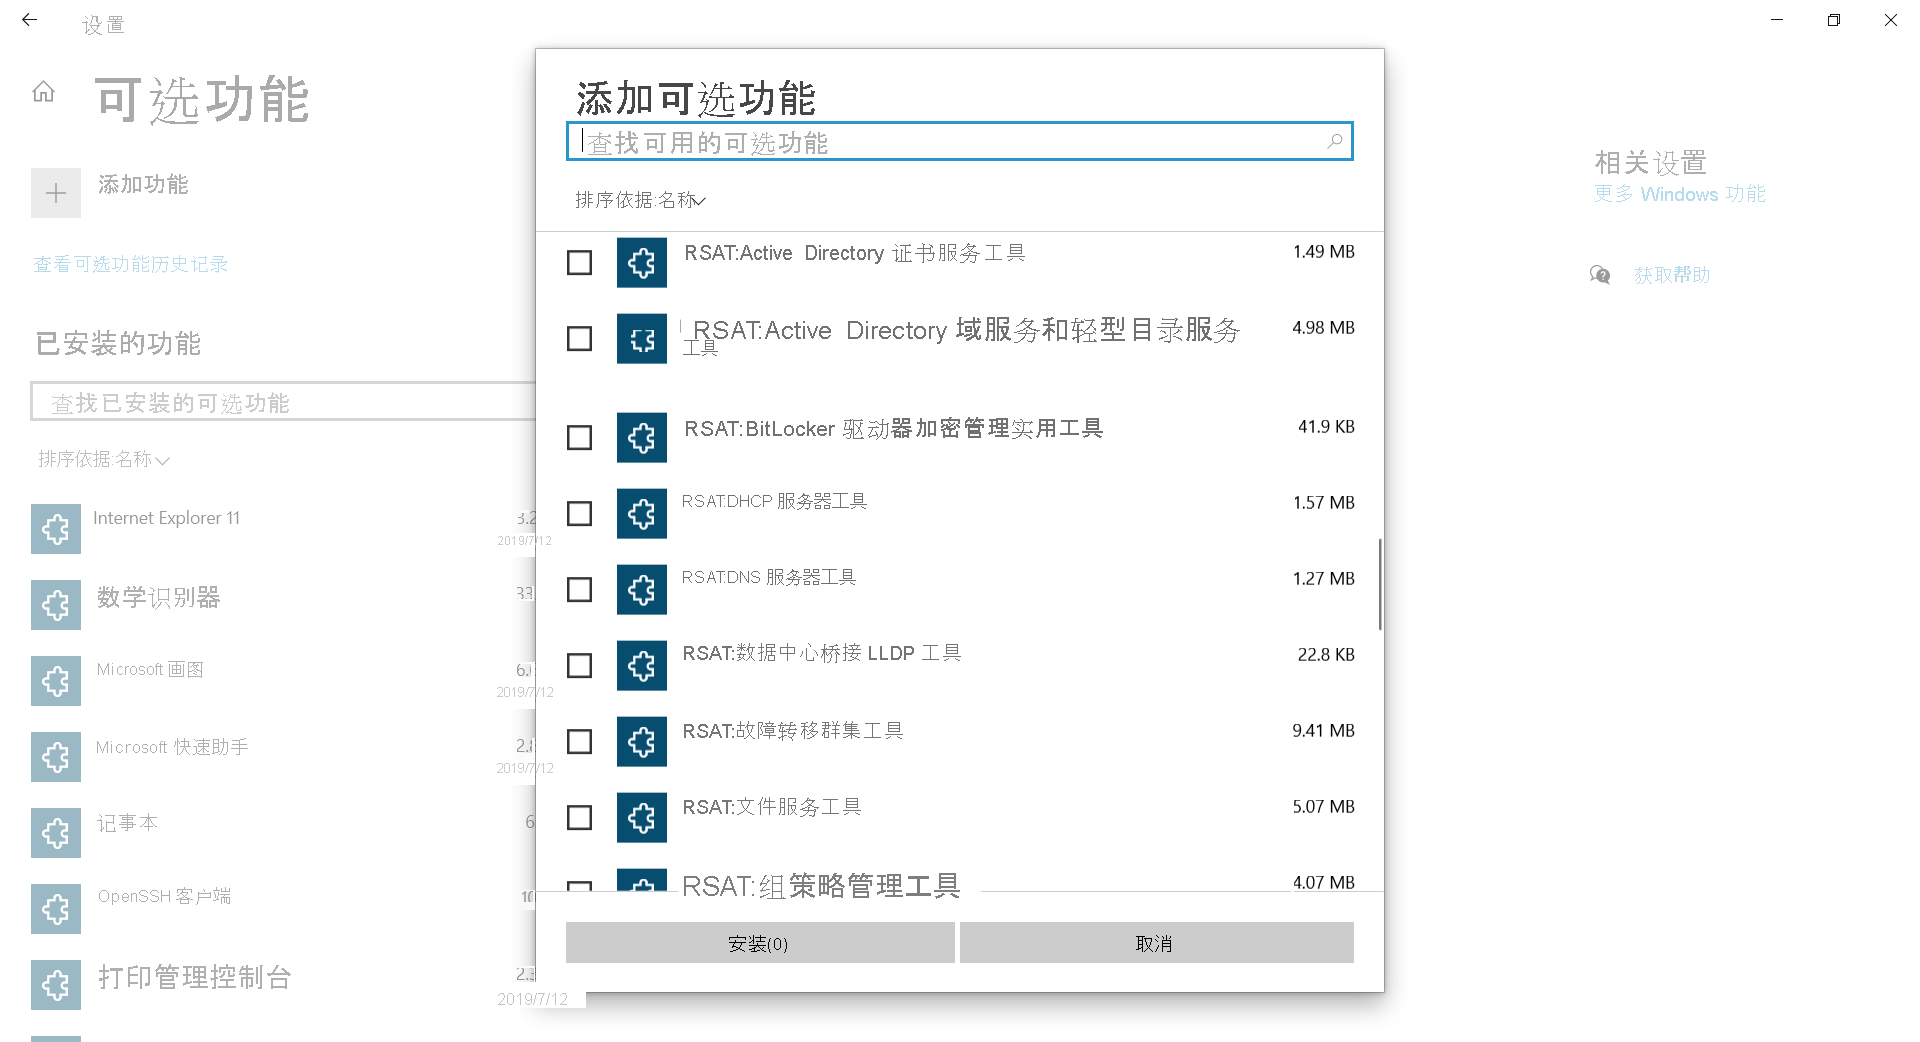Open 更多 Windows 功能 link
Screen dimensions: 1920x1042
(x=1680, y=194)
